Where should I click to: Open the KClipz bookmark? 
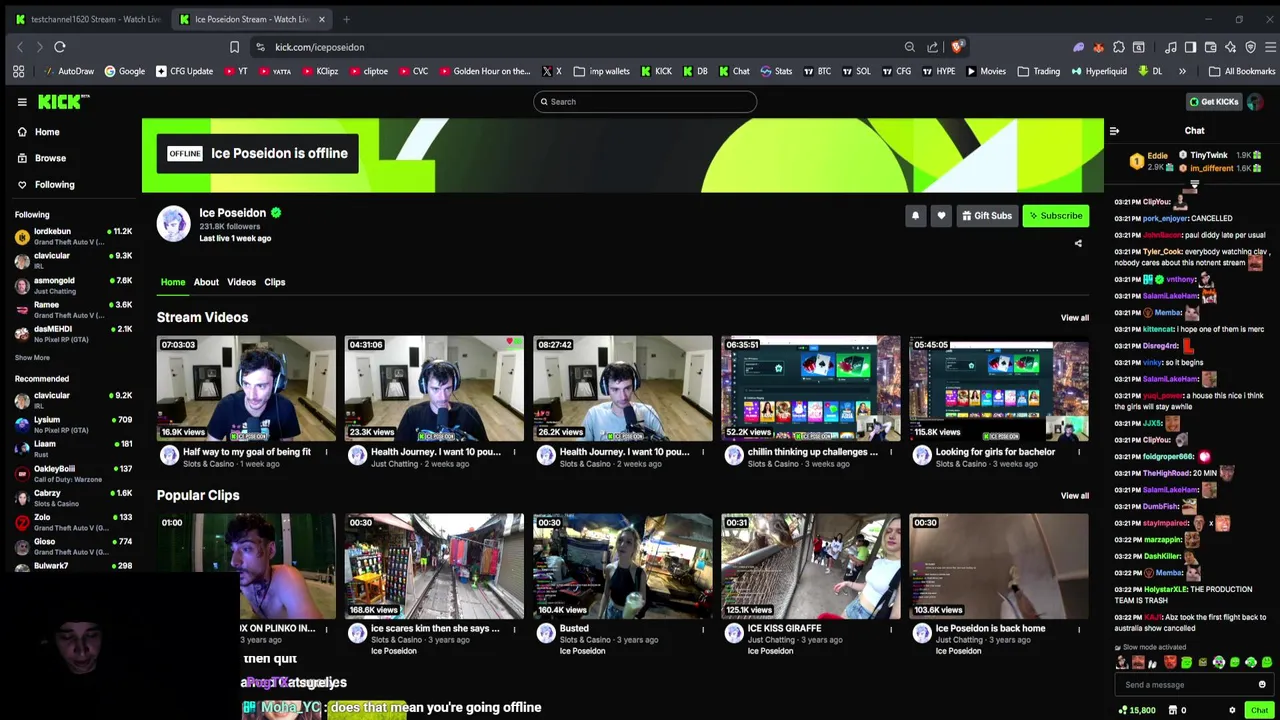click(x=319, y=71)
